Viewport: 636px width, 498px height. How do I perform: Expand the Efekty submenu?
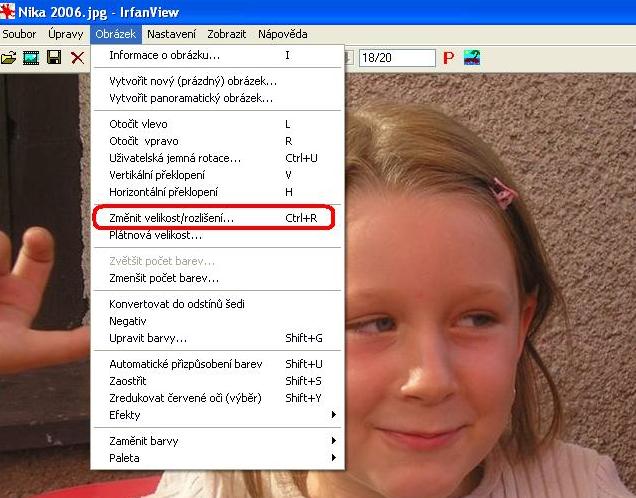[217, 415]
